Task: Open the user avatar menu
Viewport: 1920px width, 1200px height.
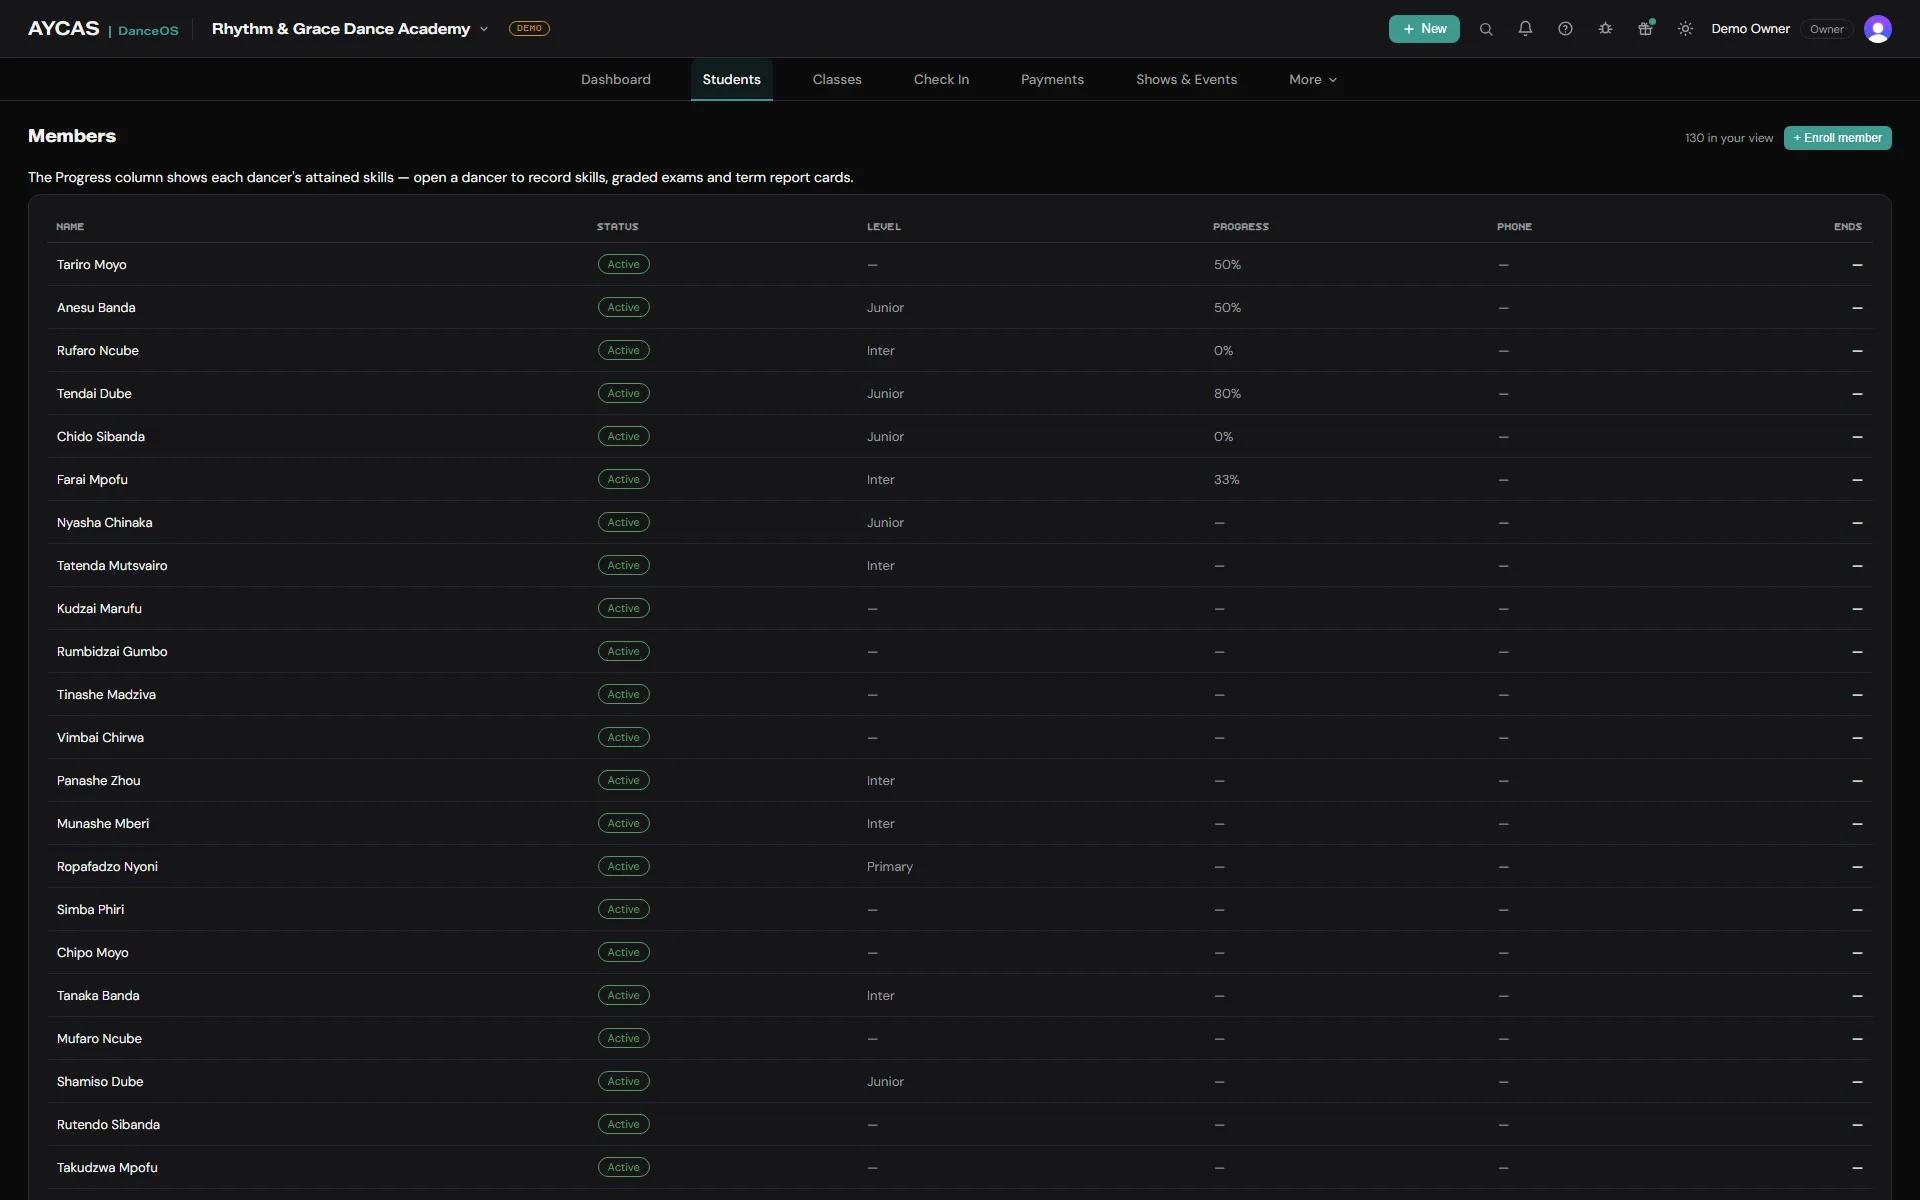Action: pyautogui.click(x=1877, y=29)
